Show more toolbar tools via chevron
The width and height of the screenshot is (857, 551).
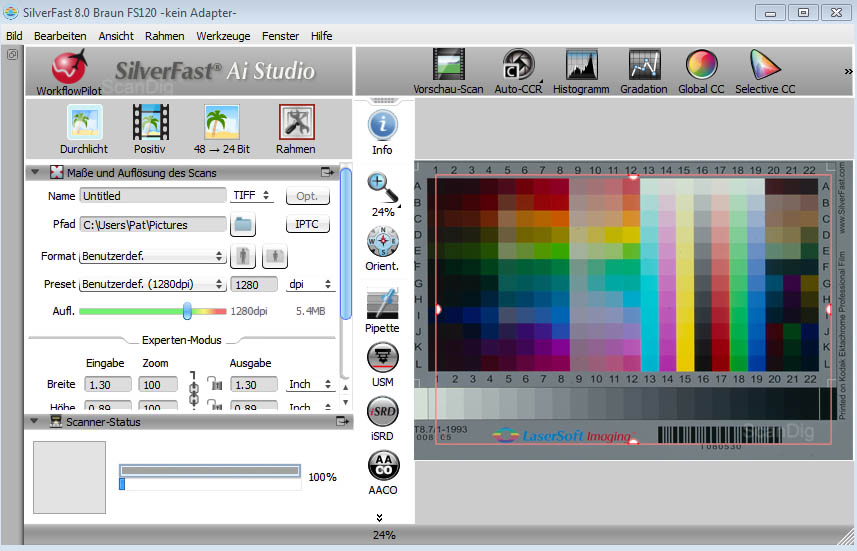848,72
